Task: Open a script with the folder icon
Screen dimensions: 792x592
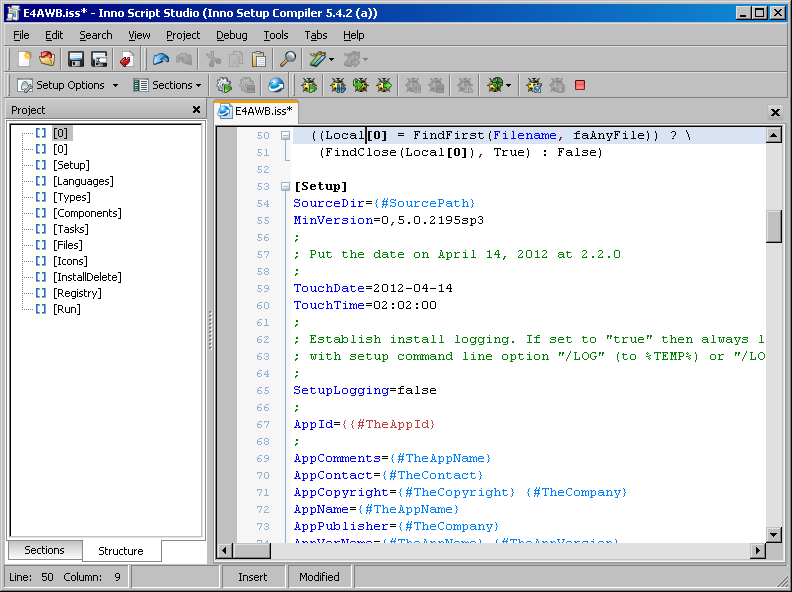Action: click(47, 60)
